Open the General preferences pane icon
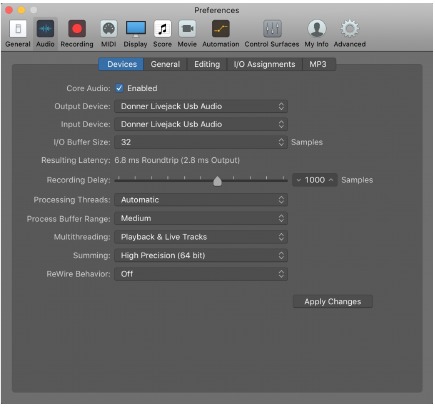This screenshot has height=408, width=435. [18, 29]
